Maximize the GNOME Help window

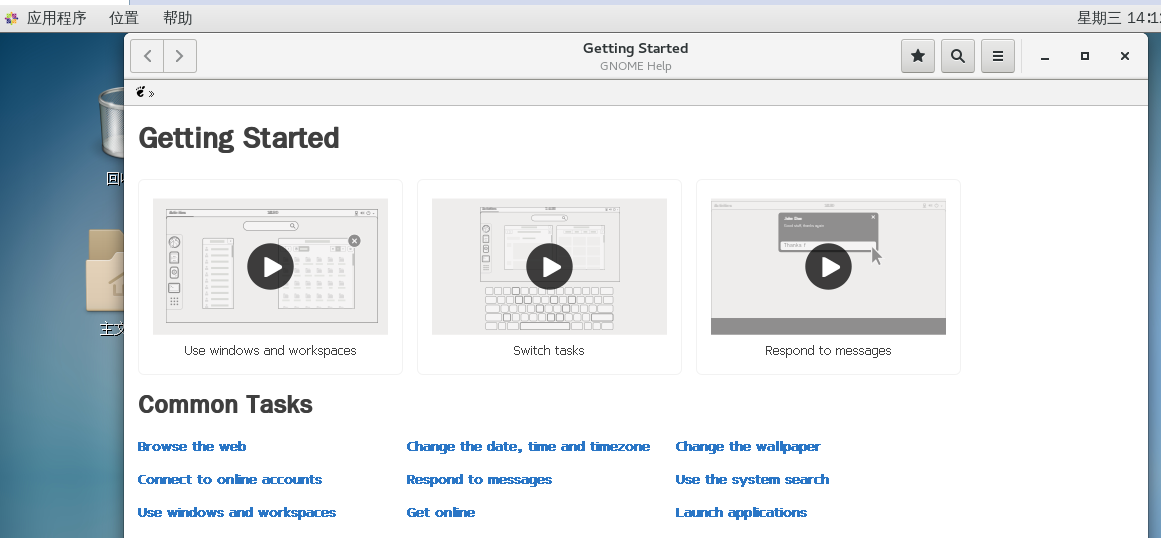point(1085,56)
